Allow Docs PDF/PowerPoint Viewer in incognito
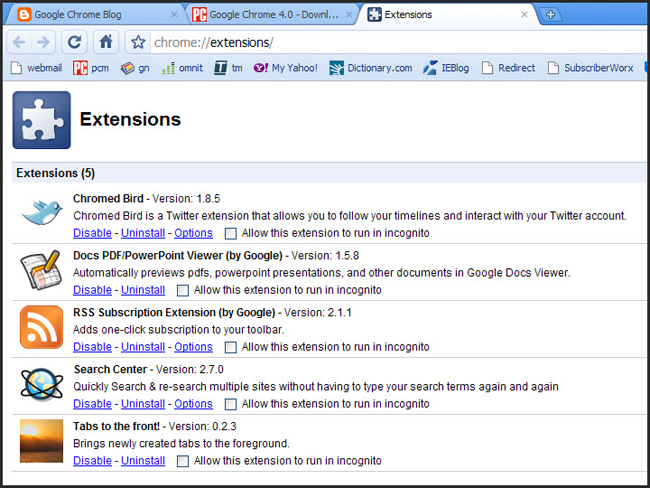The width and height of the screenshot is (650, 488). coord(183,291)
